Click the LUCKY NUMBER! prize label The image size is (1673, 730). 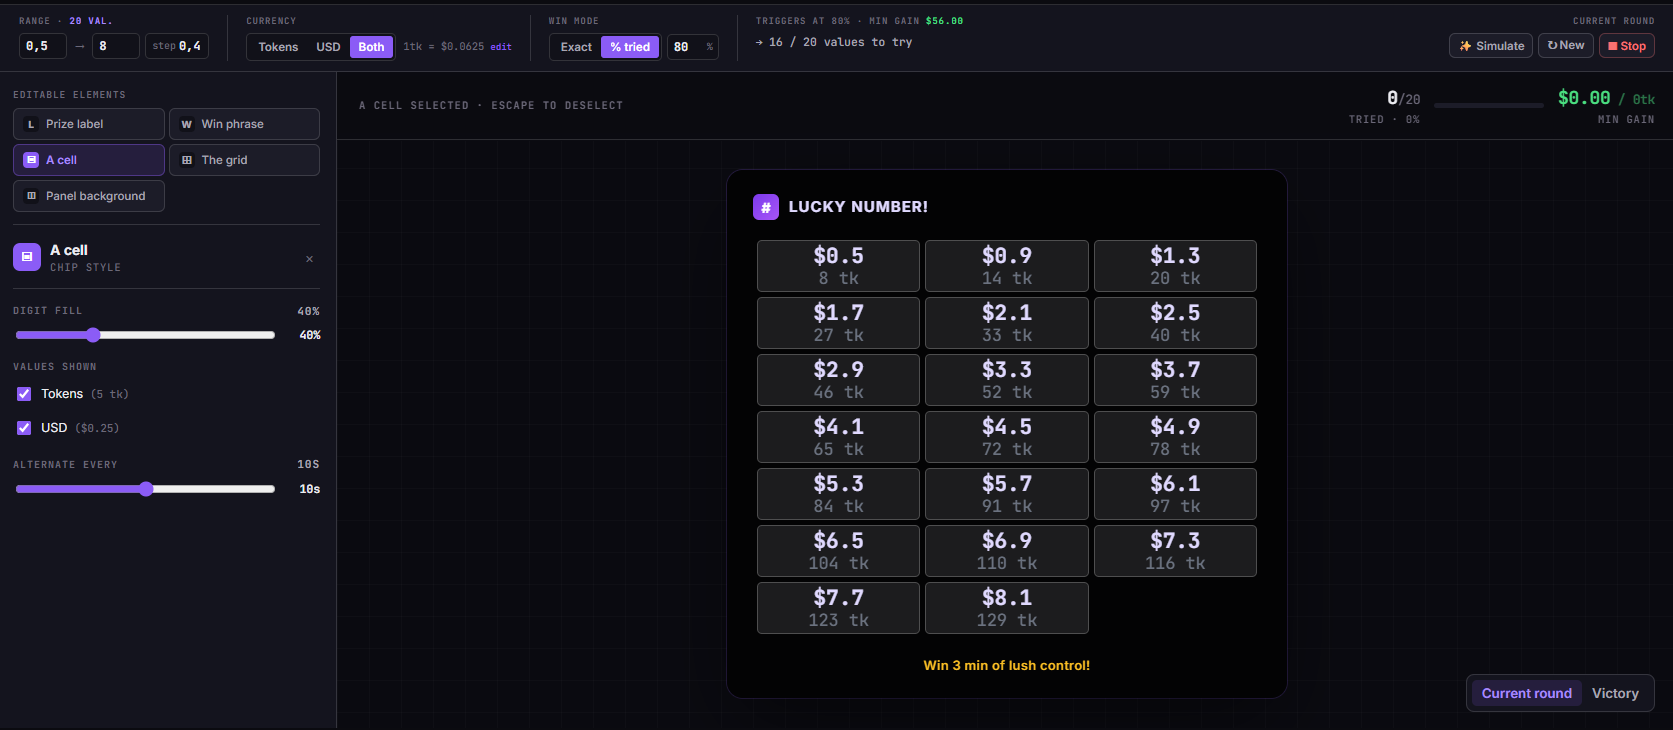[x=858, y=207]
